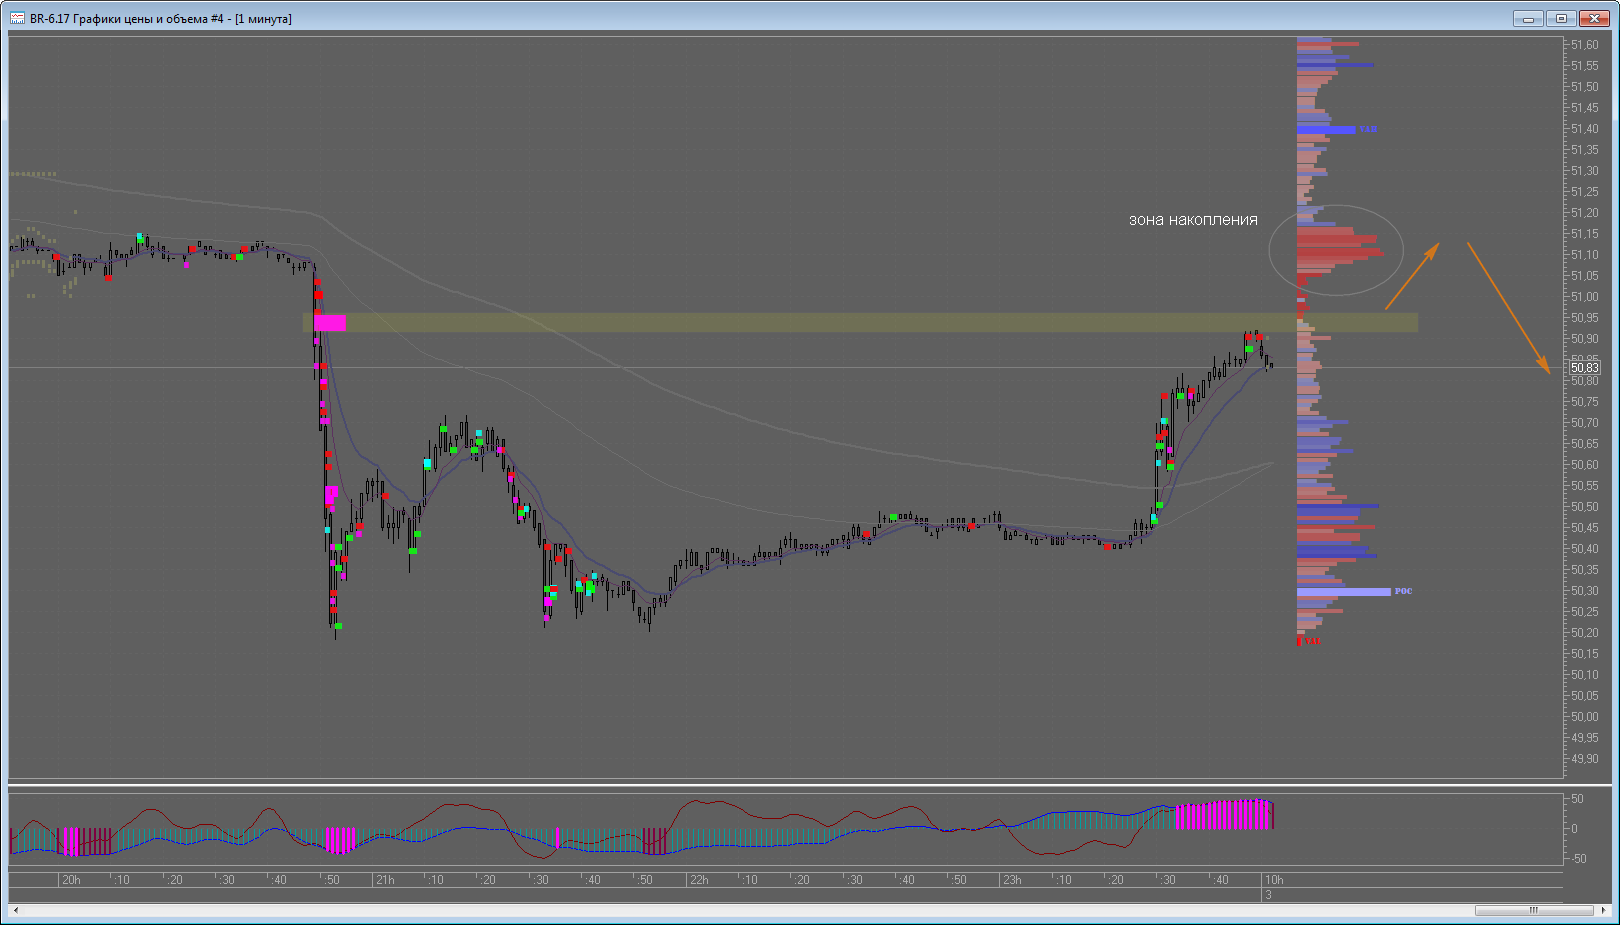This screenshot has width=1620, height=925.
Task: Minimize the BR-6.17 chart window
Action: [x=1528, y=18]
